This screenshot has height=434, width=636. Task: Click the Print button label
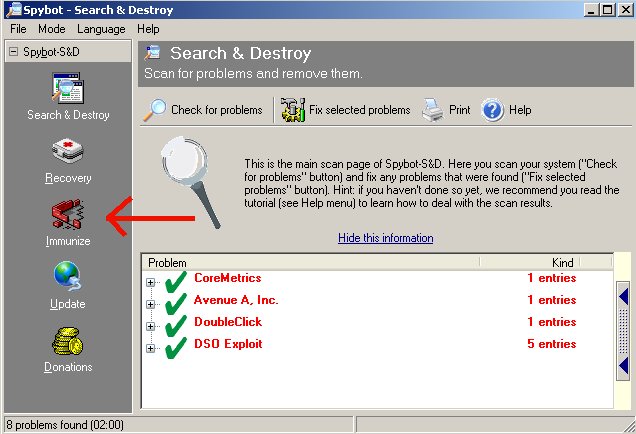[460, 110]
